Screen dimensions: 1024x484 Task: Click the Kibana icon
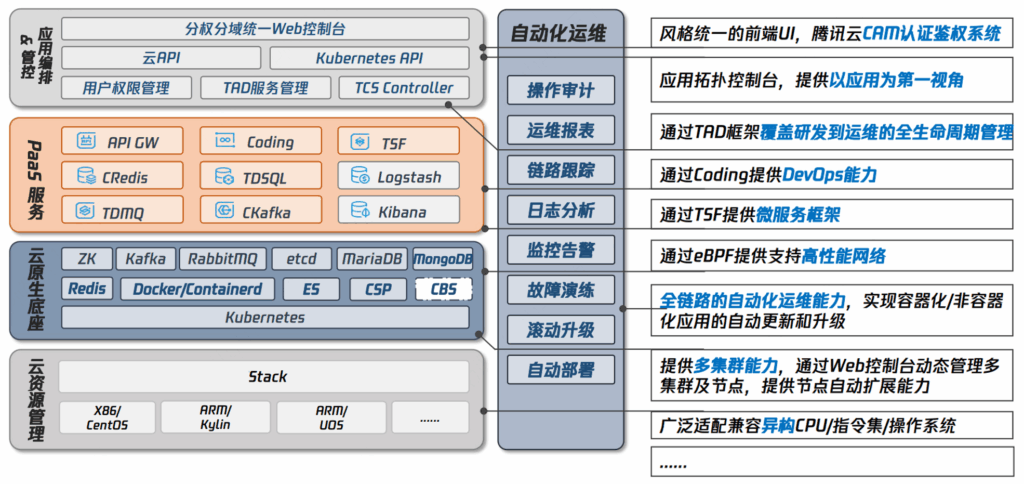click(x=360, y=211)
